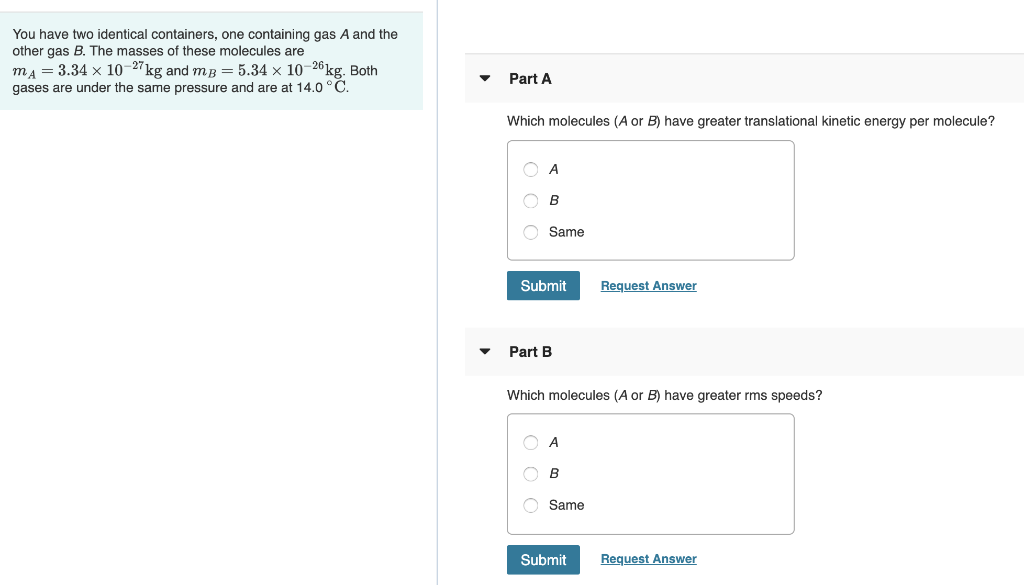Image resolution: width=1024 pixels, height=585 pixels.
Task: Submit the answer for Part B
Action: point(543,559)
